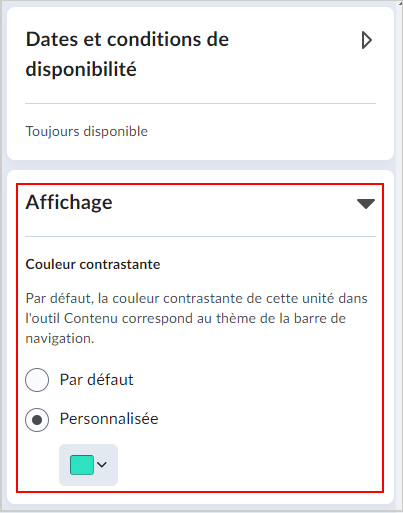The image size is (403, 513).
Task: Select the Personnalisée radio button
Action: click(37, 420)
